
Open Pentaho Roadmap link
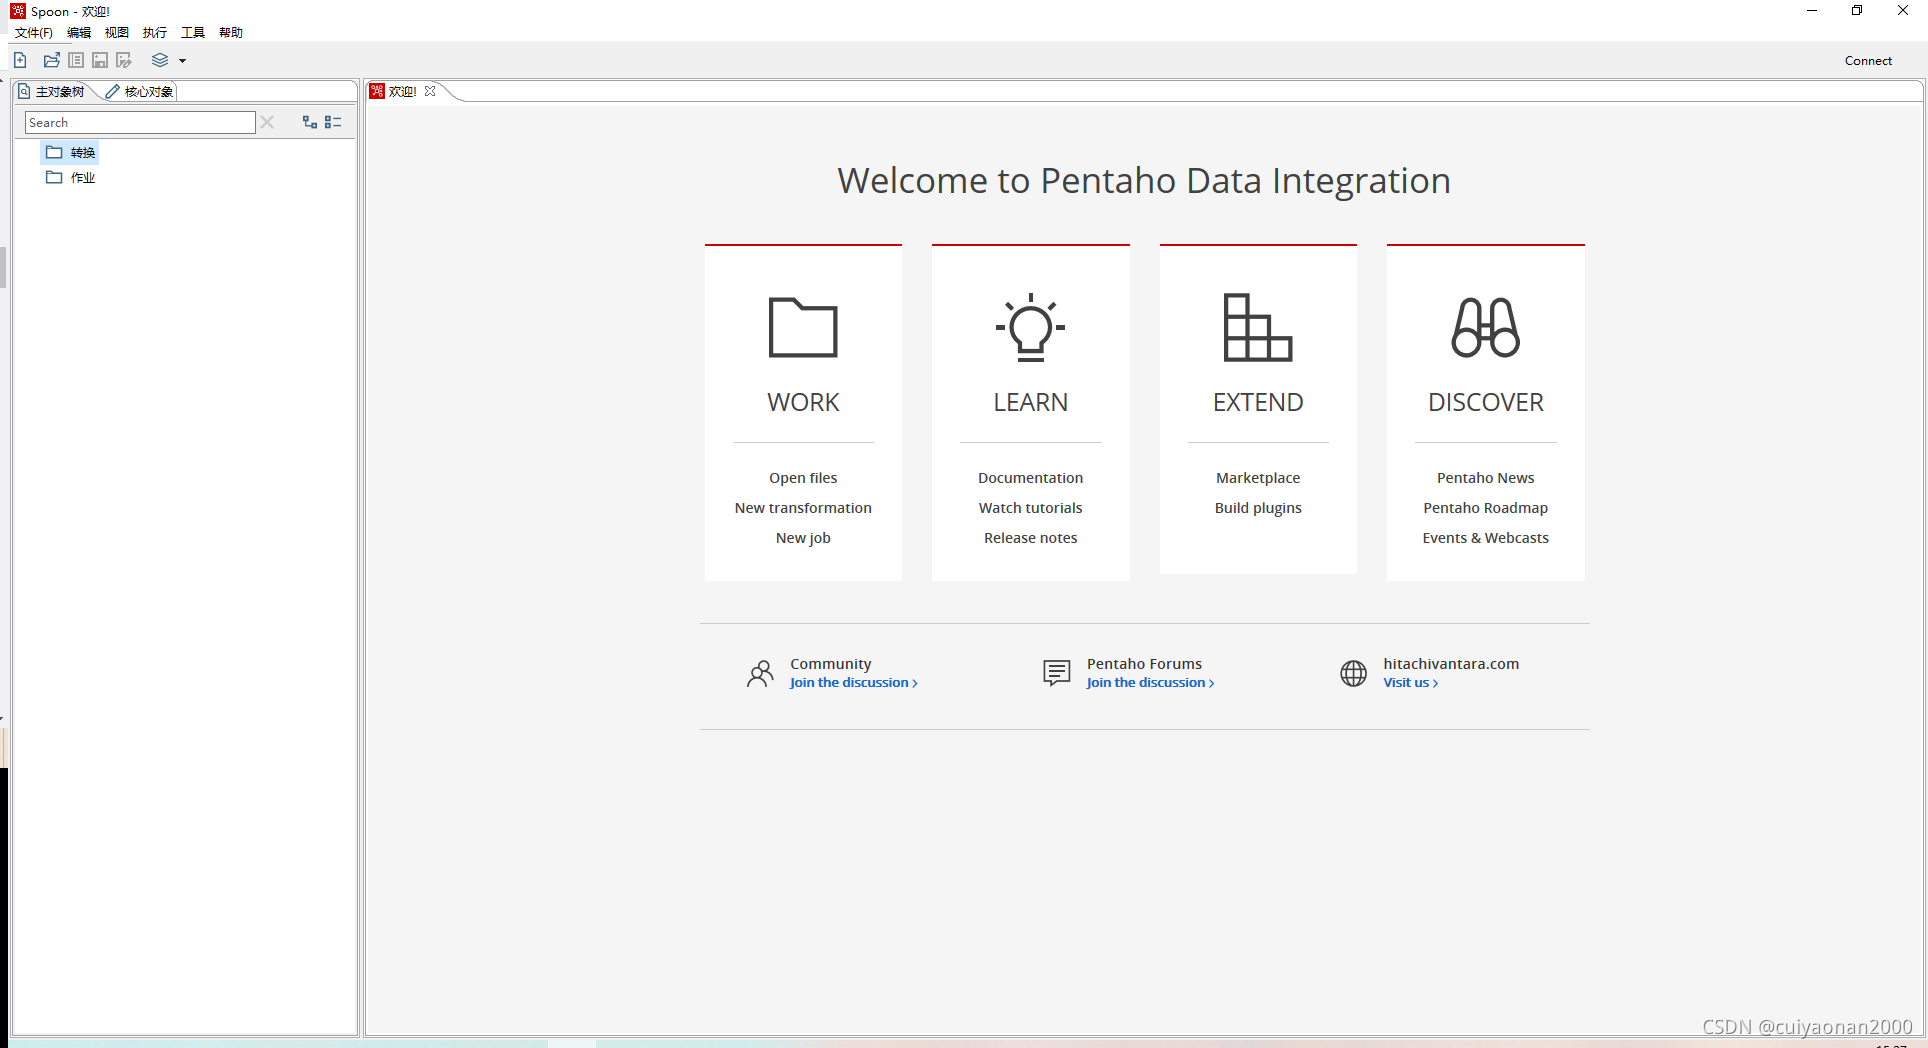[x=1486, y=508]
